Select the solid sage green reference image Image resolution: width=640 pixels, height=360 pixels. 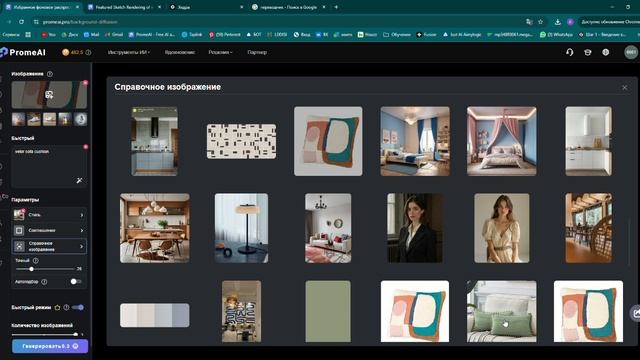pos(328,311)
